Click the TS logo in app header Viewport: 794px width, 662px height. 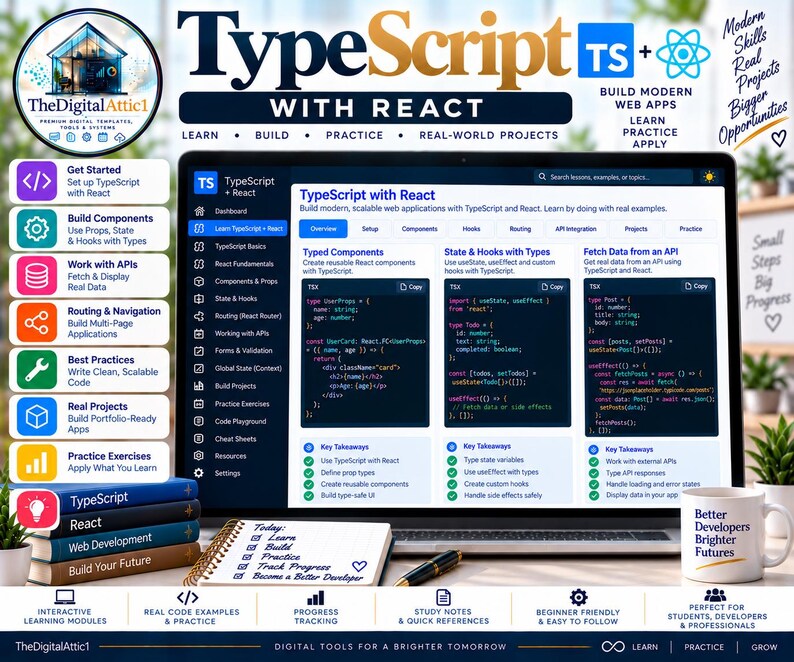click(x=206, y=183)
